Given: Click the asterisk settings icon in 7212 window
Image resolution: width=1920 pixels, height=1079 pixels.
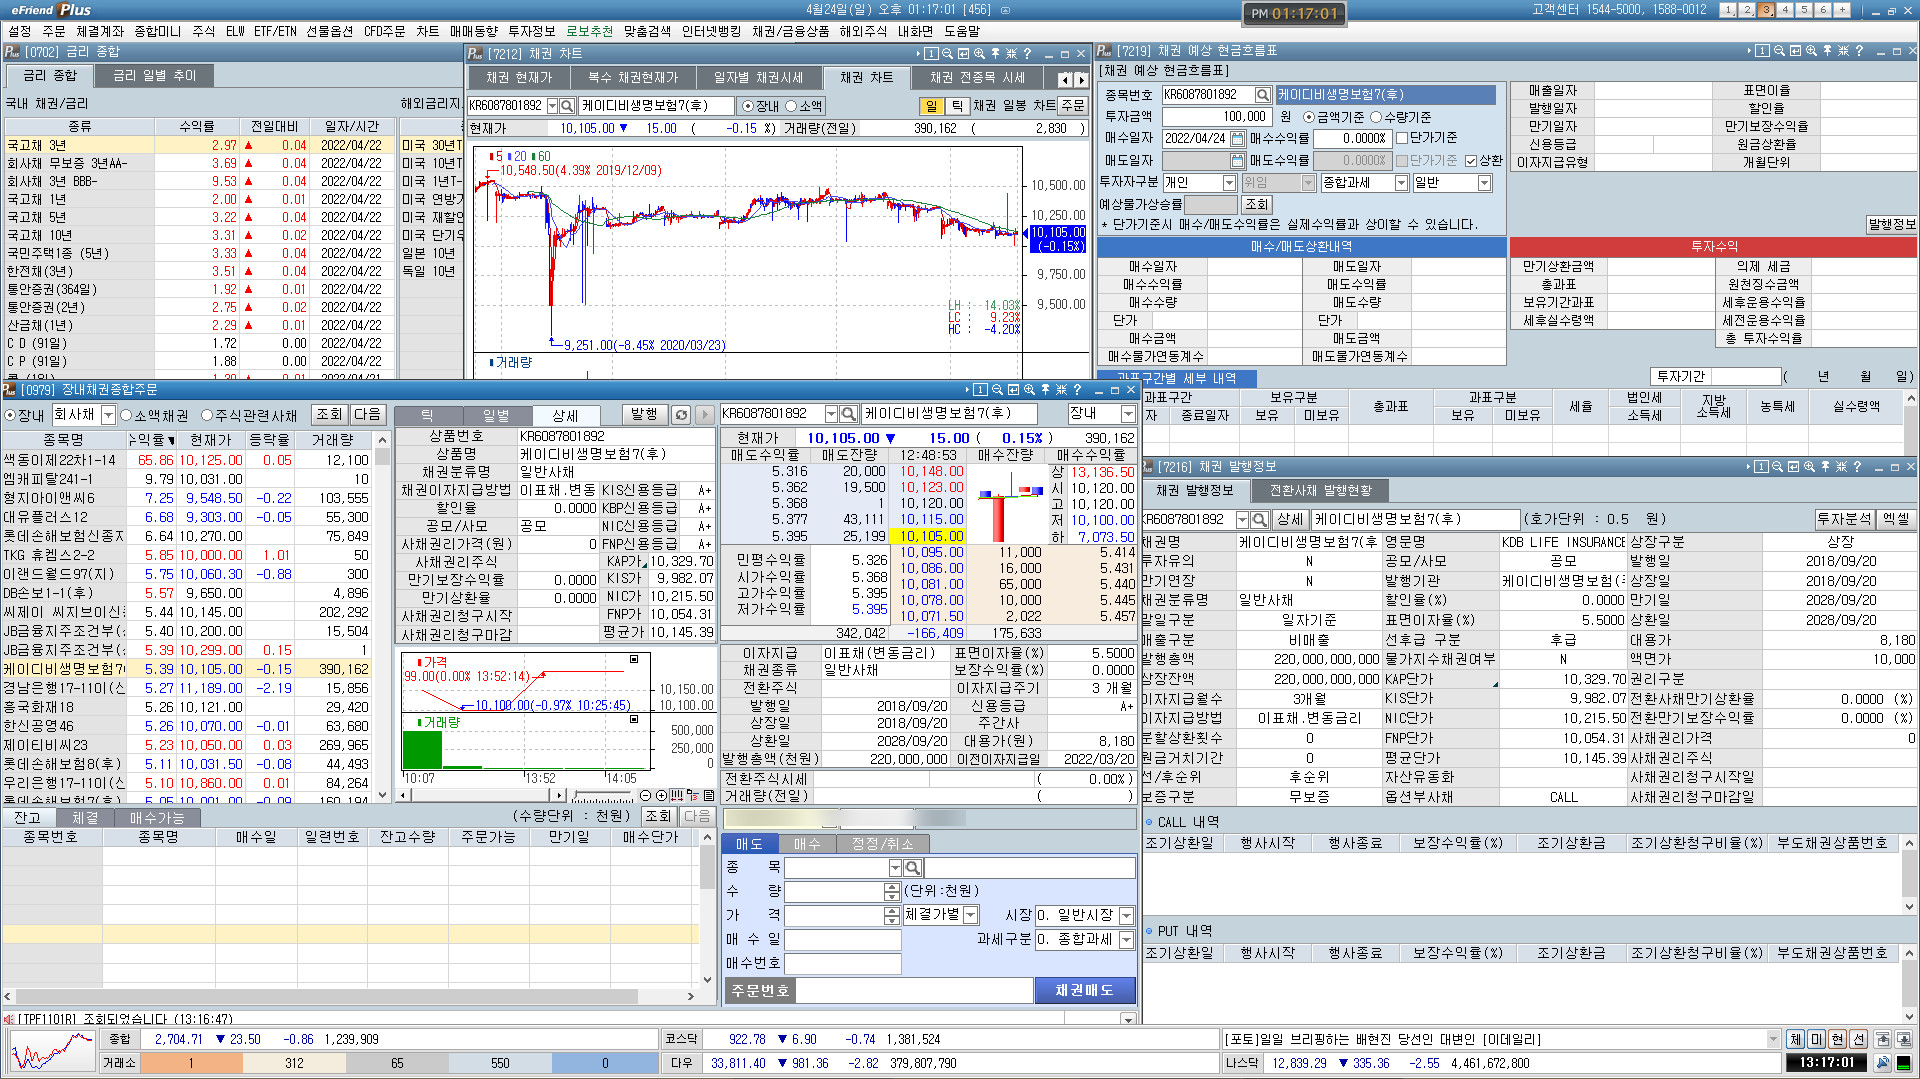Looking at the screenshot, I should pyautogui.click(x=1011, y=54).
